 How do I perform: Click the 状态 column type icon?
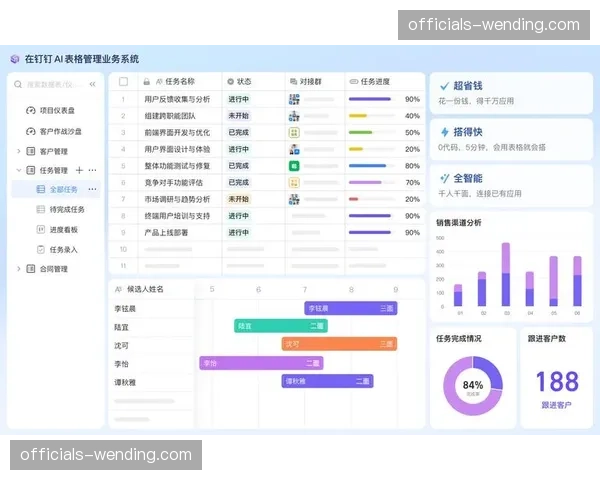pyautogui.click(x=230, y=82)
